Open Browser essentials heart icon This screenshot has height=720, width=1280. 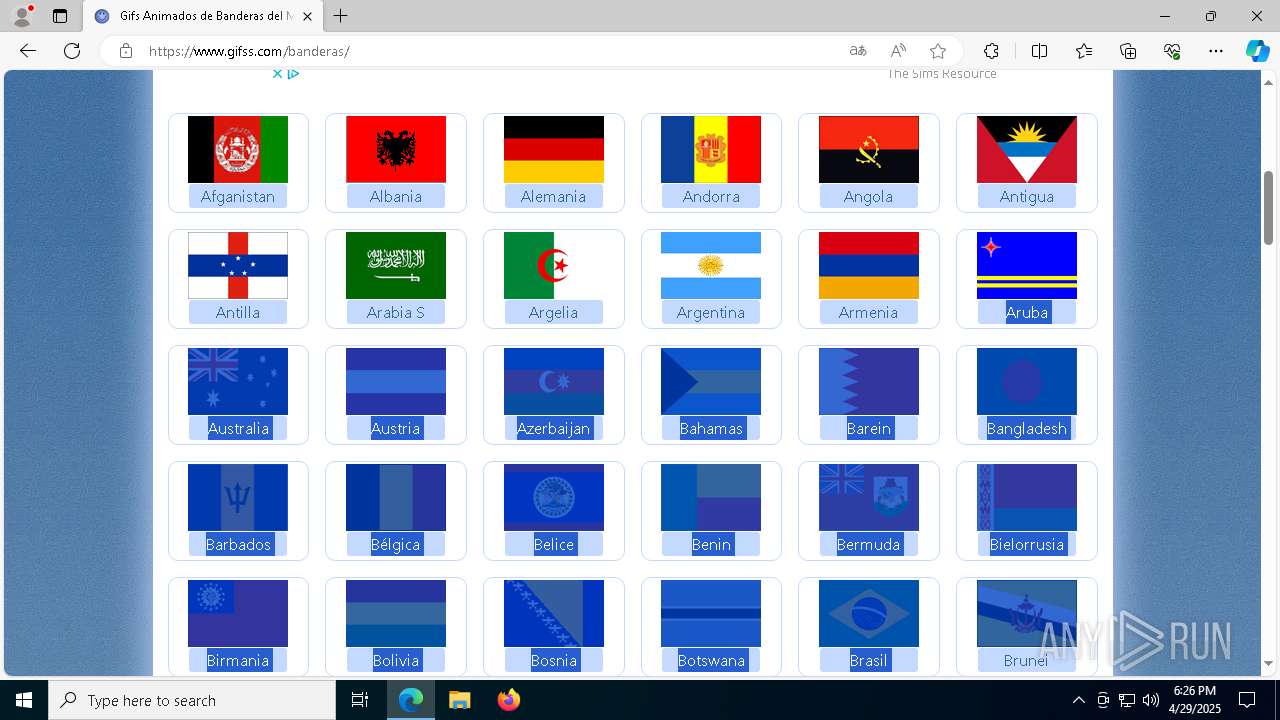click(1172, 51)
